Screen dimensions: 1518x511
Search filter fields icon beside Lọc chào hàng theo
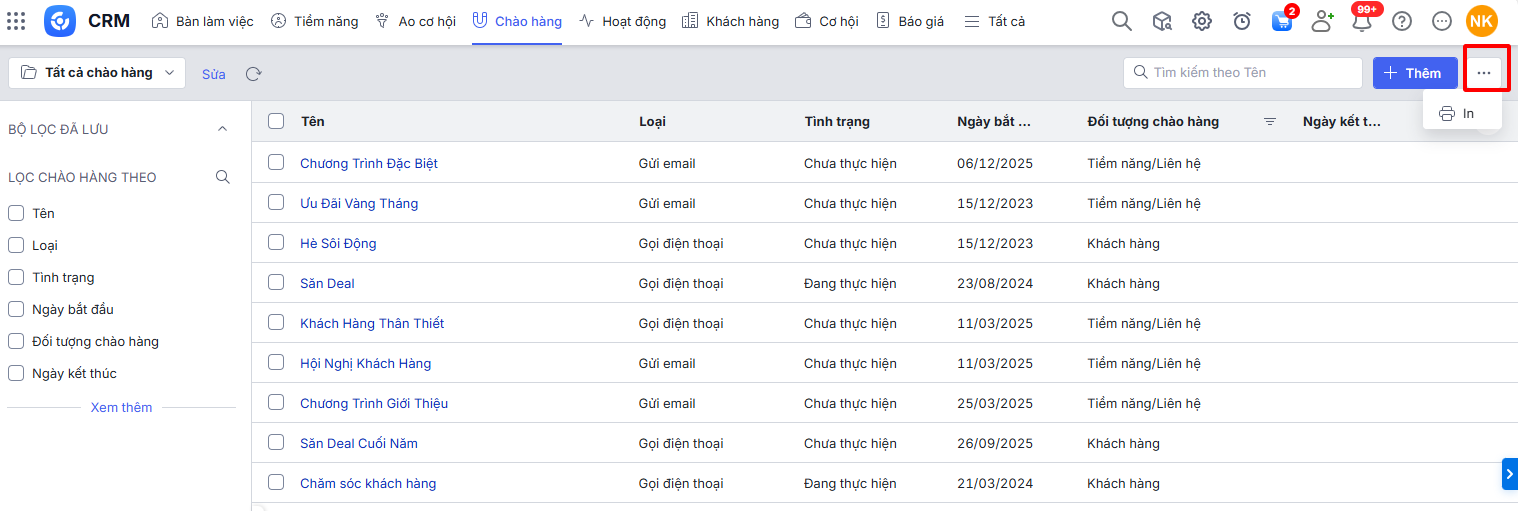pyautogui.click(x=223, y=177)
